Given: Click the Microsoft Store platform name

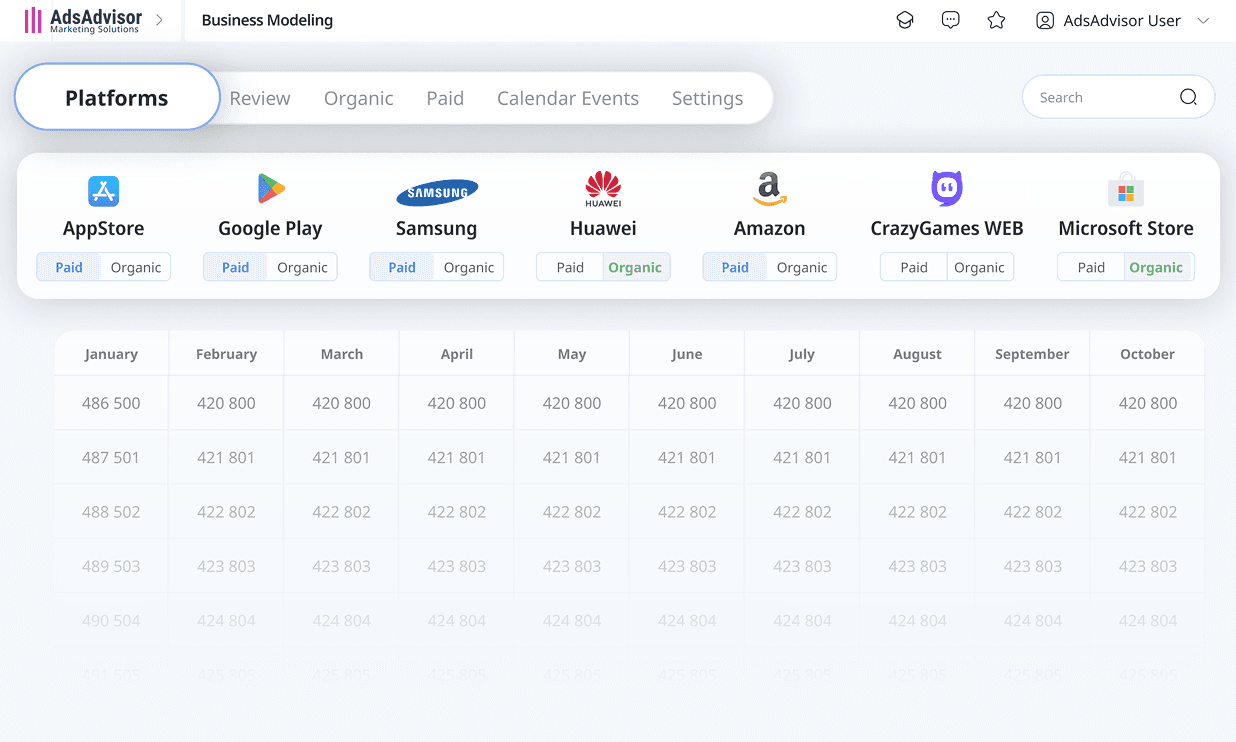Looking at the screenshot, I should 1126,228.
